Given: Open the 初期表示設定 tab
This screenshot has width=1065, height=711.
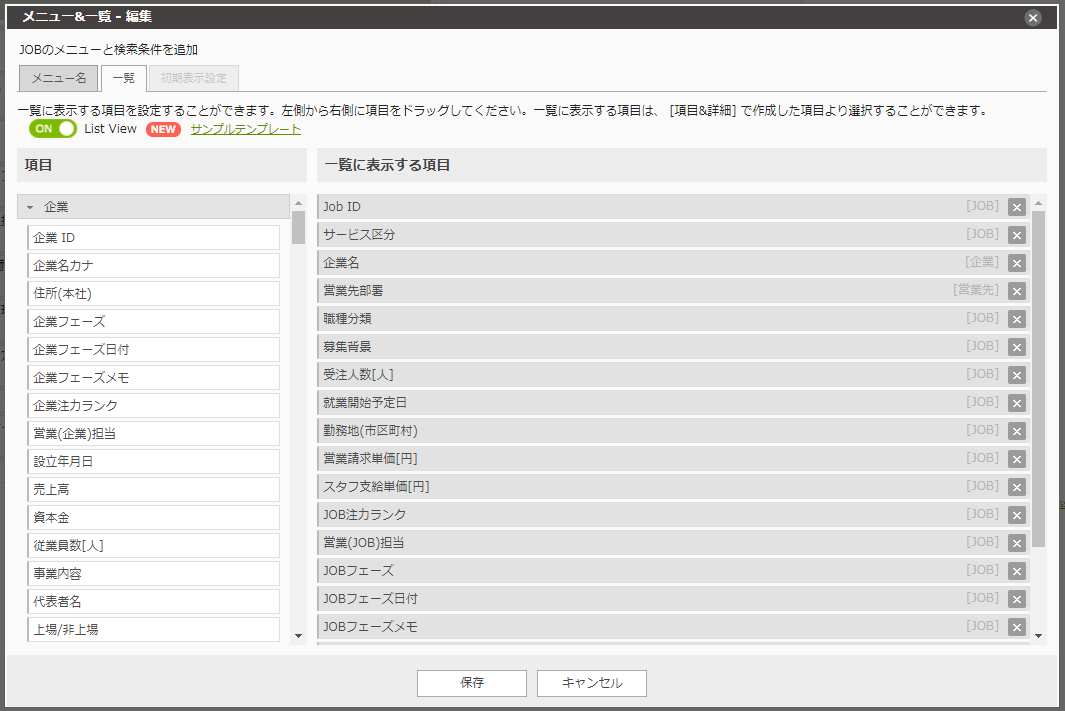Looking at the screenshot, I should [193, 77].
